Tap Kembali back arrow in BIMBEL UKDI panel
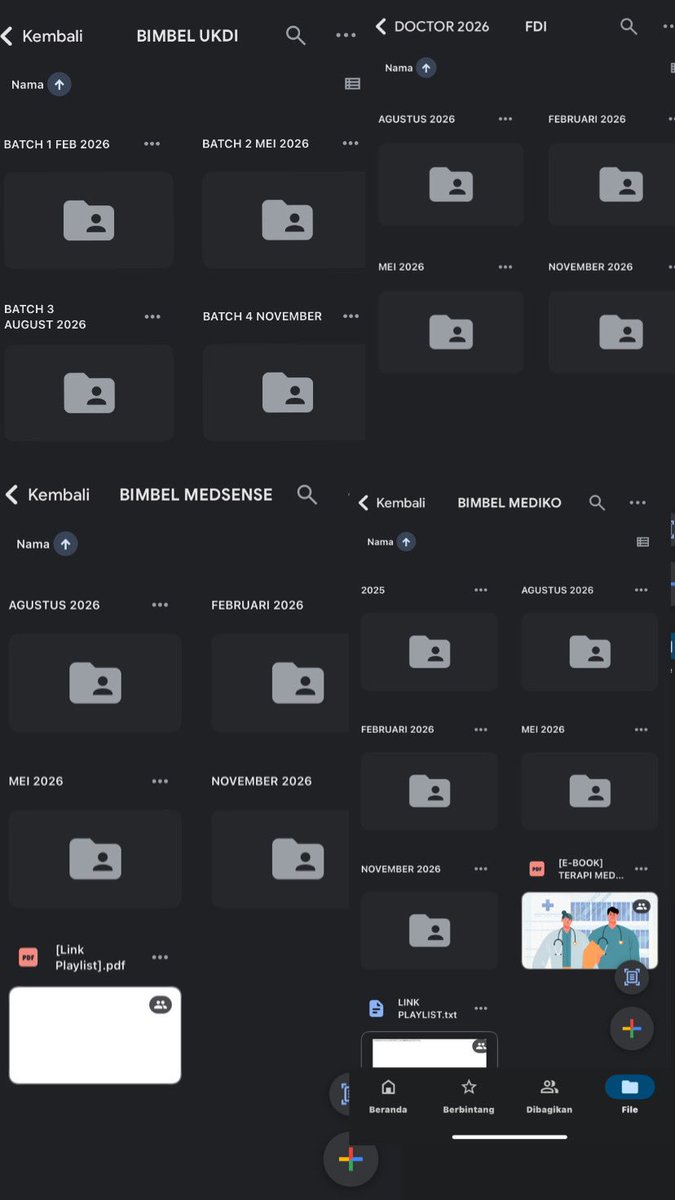 (8, 36)
